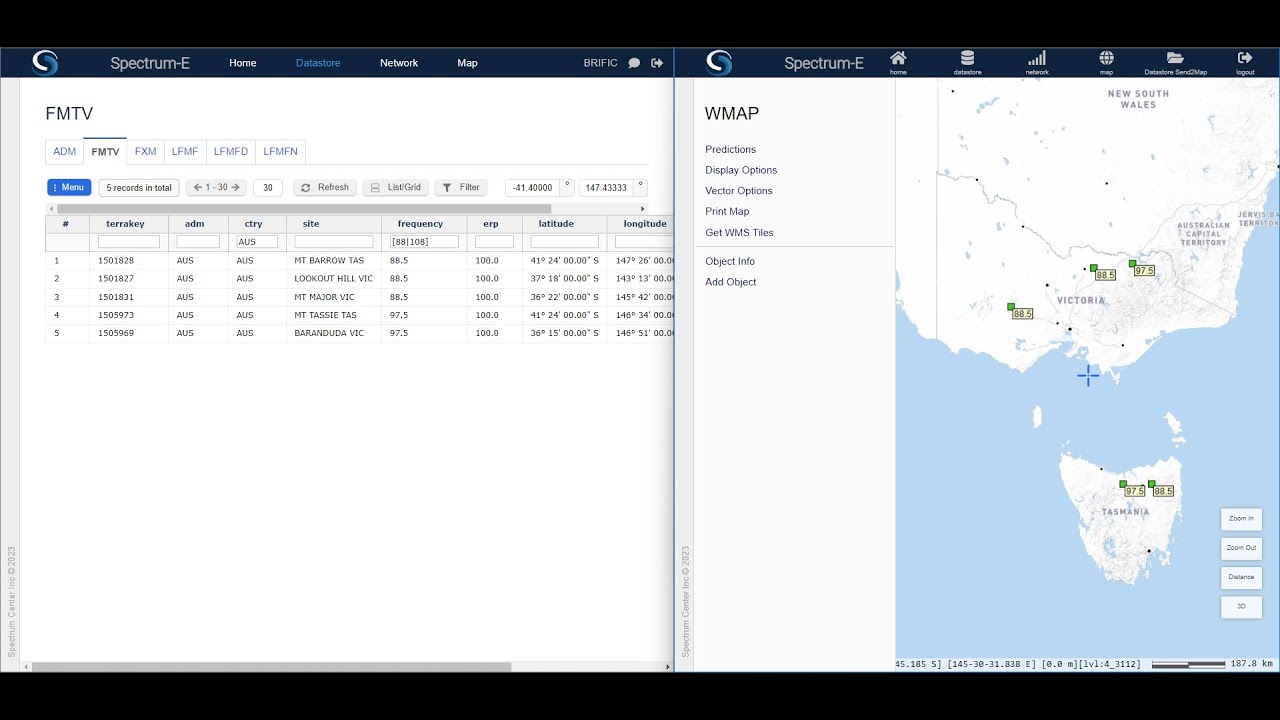Switch to FXM tab
This screenshot has width=1280, height=720.
[x=146, y=152]
